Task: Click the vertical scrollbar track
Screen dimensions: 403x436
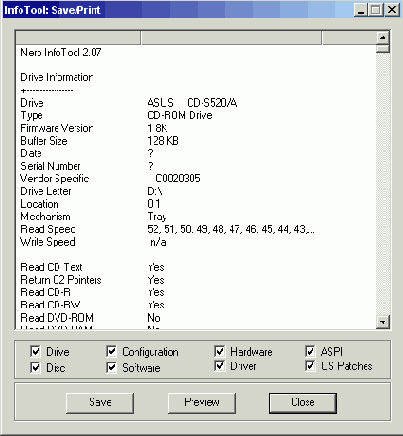Action: point(383,183)
